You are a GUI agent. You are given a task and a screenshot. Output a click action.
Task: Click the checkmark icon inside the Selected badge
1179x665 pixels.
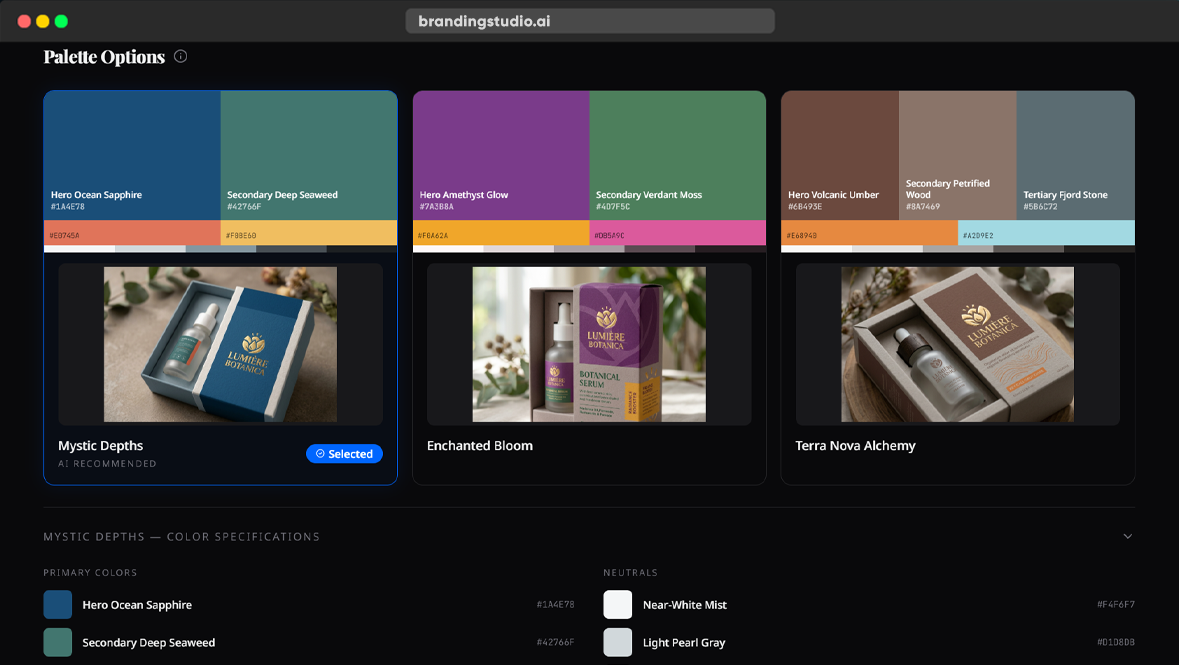pos(320,453)
